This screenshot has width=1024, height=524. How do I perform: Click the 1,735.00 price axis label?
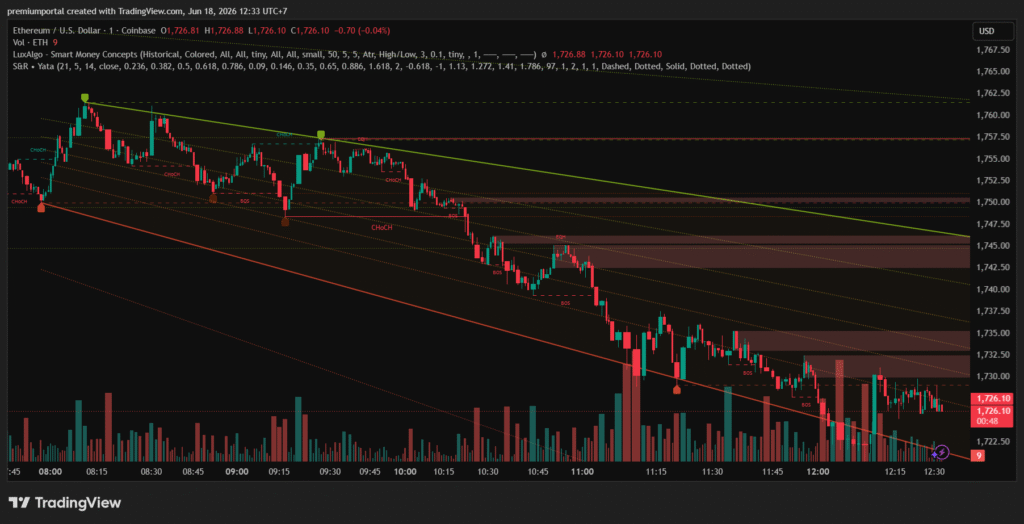coord(993,333)
